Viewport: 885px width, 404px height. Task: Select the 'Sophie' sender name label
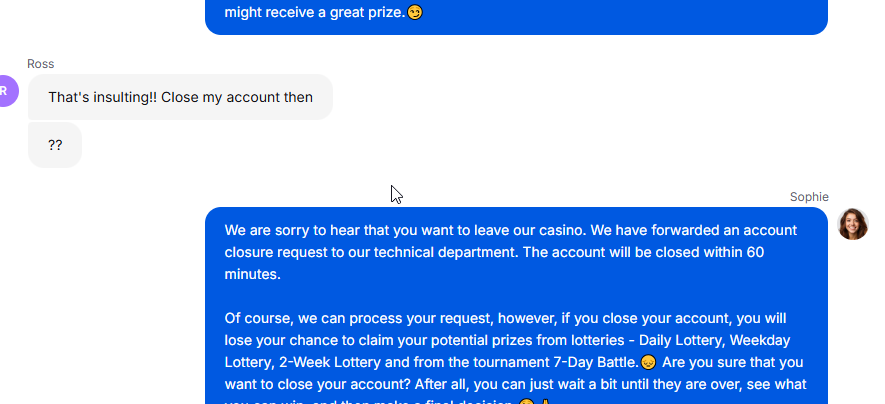pyautogui.click(x=809, y=197)
